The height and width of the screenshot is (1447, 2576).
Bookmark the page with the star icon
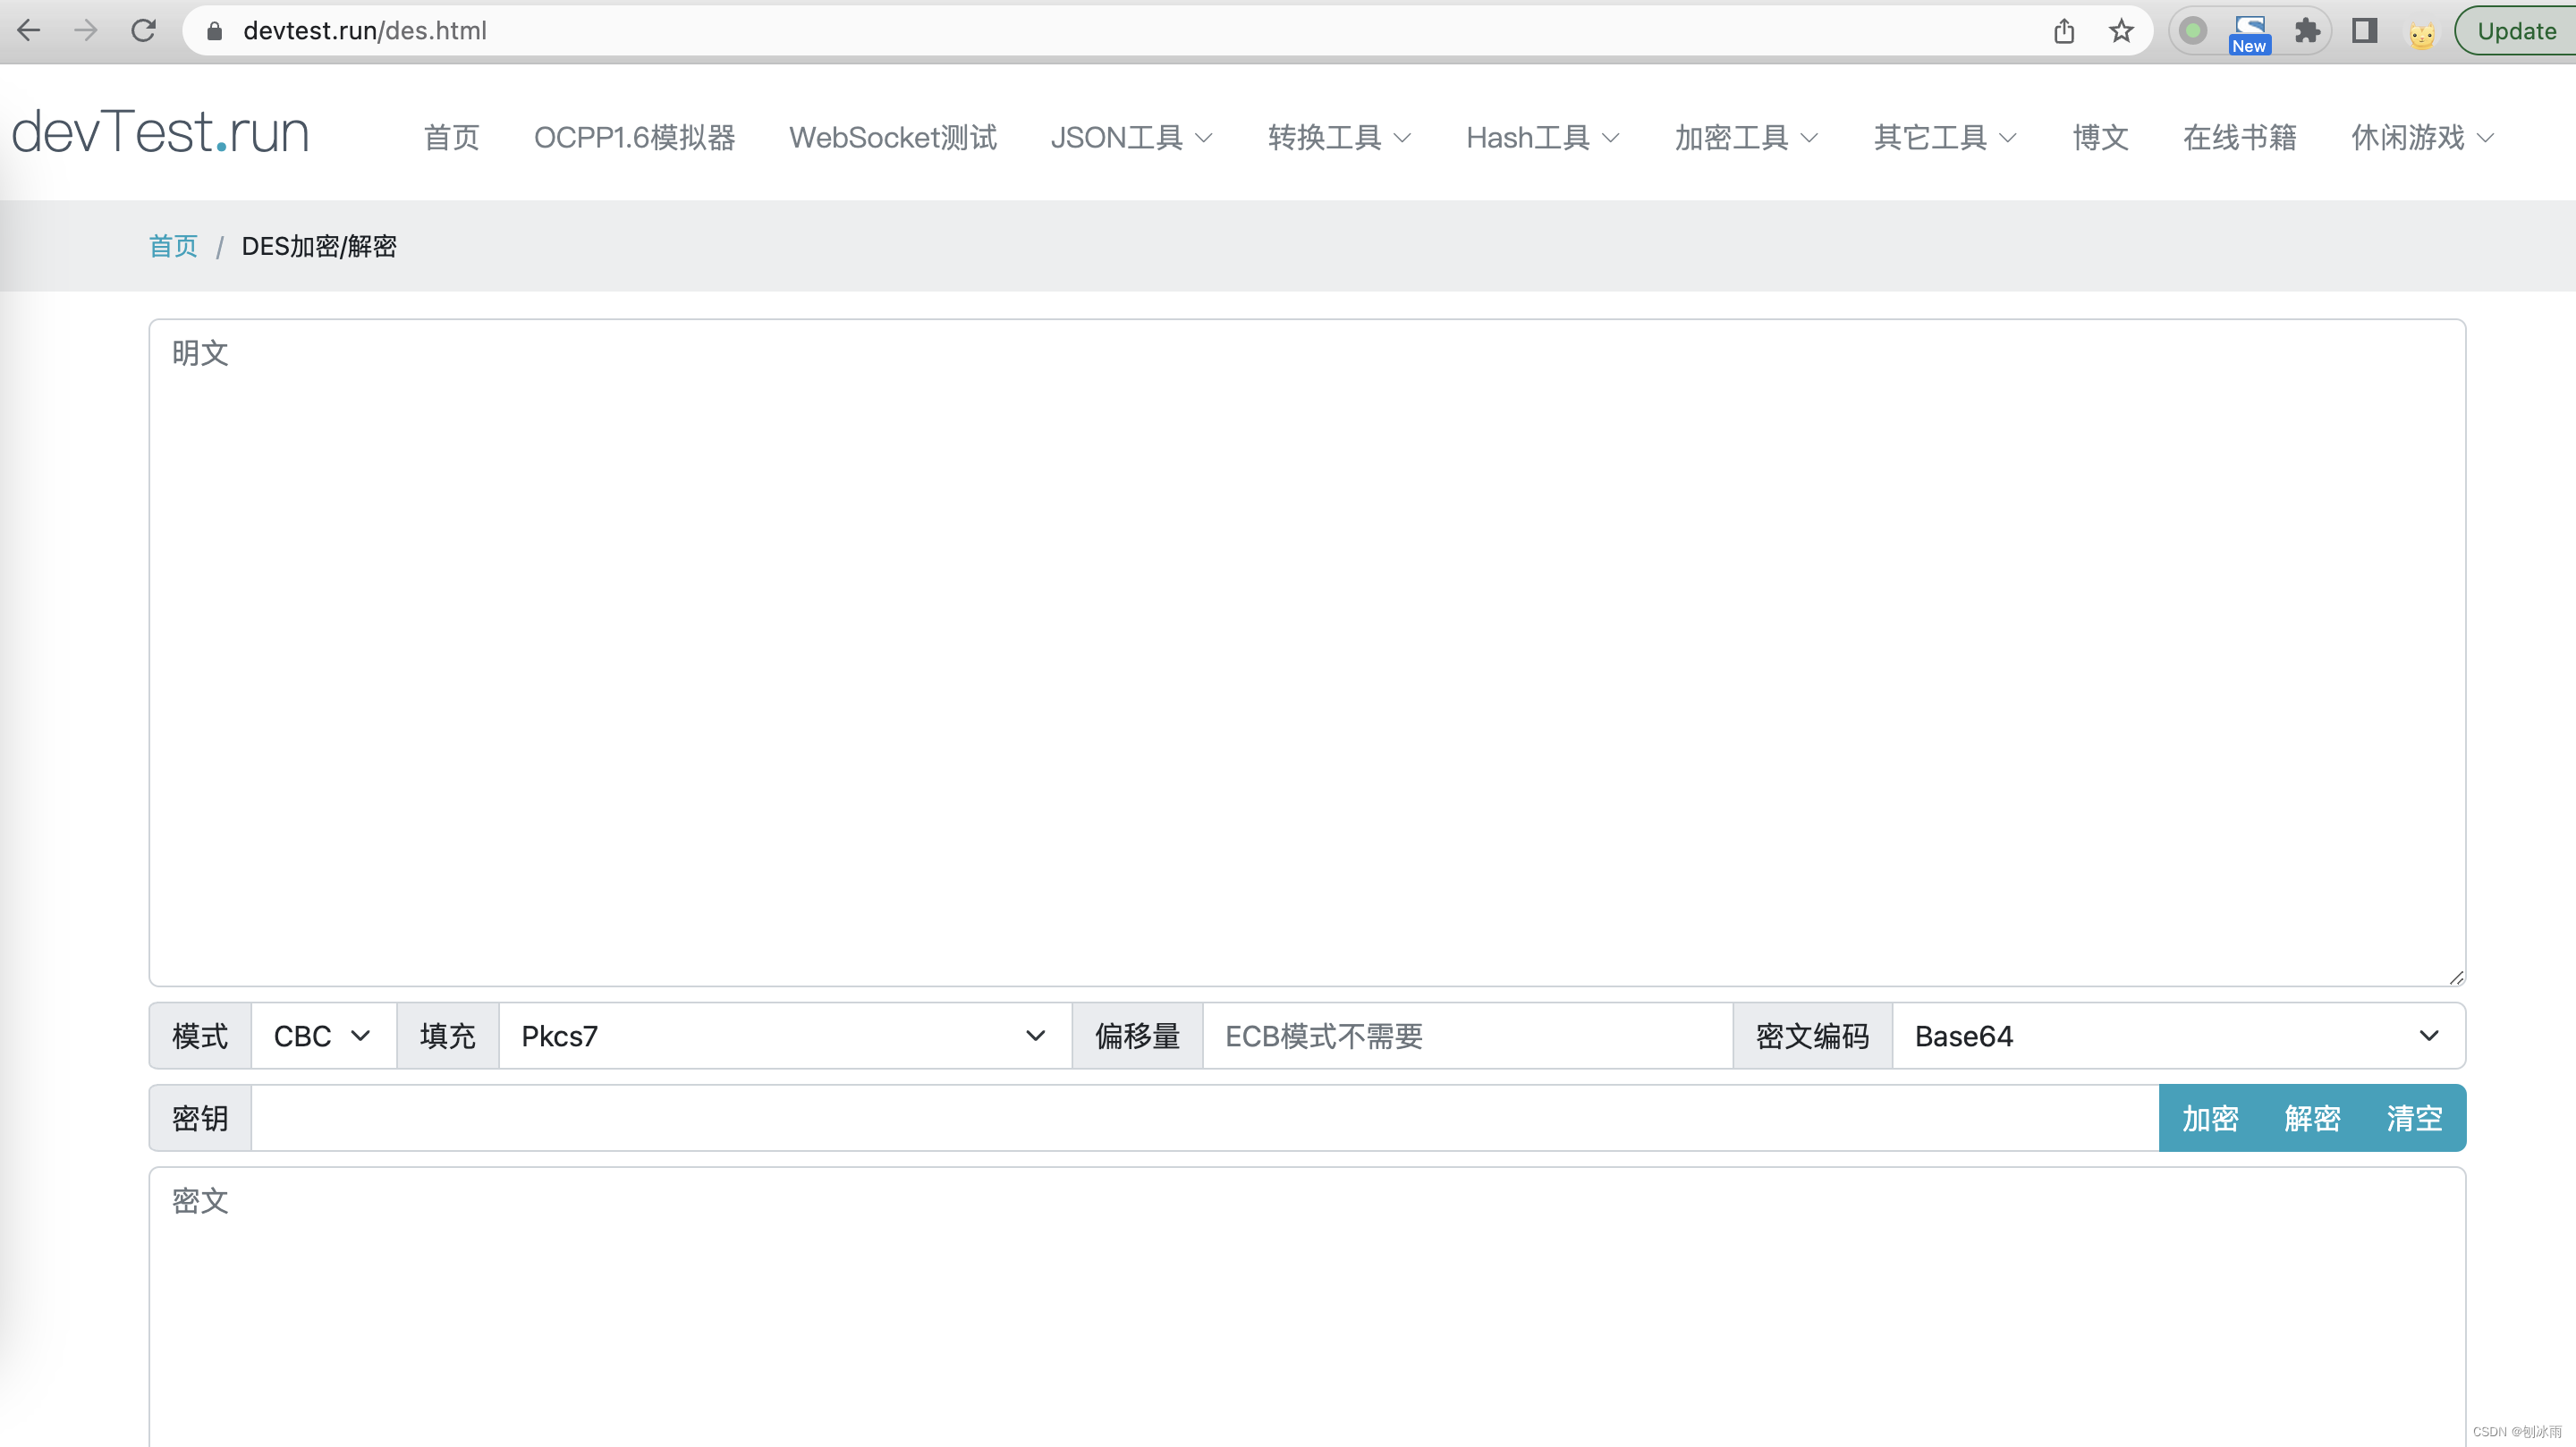point(2120,30)
